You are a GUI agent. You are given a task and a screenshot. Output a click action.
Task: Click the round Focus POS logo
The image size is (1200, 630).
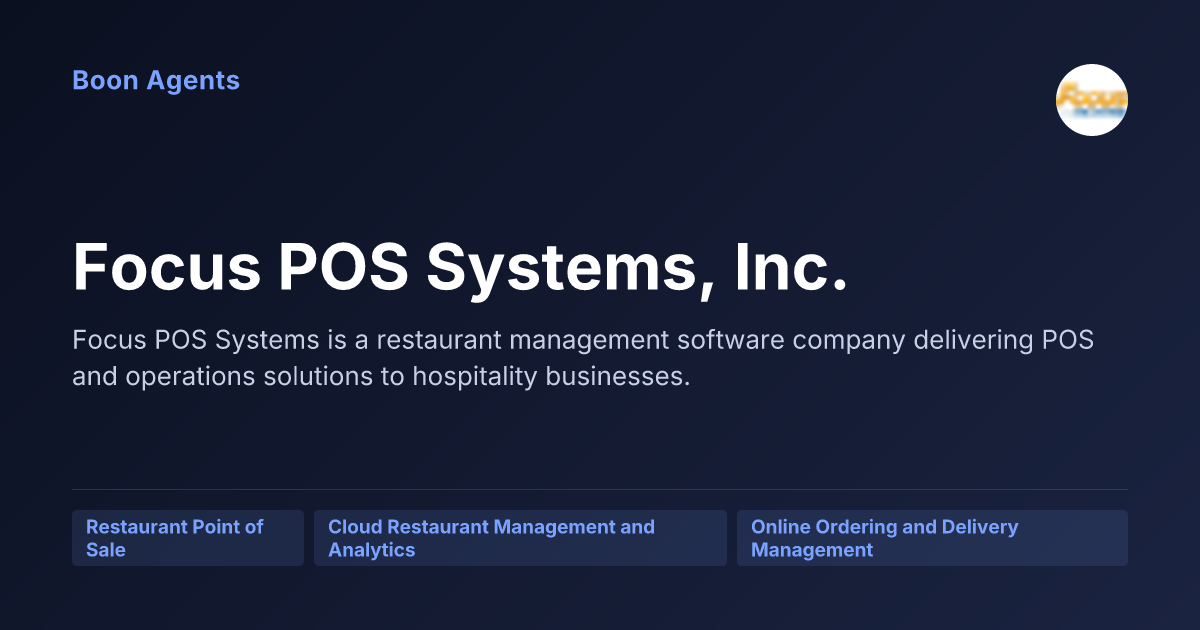tap(1092, 100)
